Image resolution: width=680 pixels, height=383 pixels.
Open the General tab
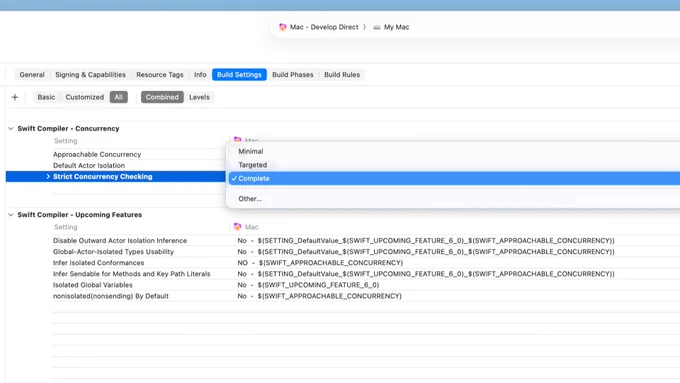(32, 75)
